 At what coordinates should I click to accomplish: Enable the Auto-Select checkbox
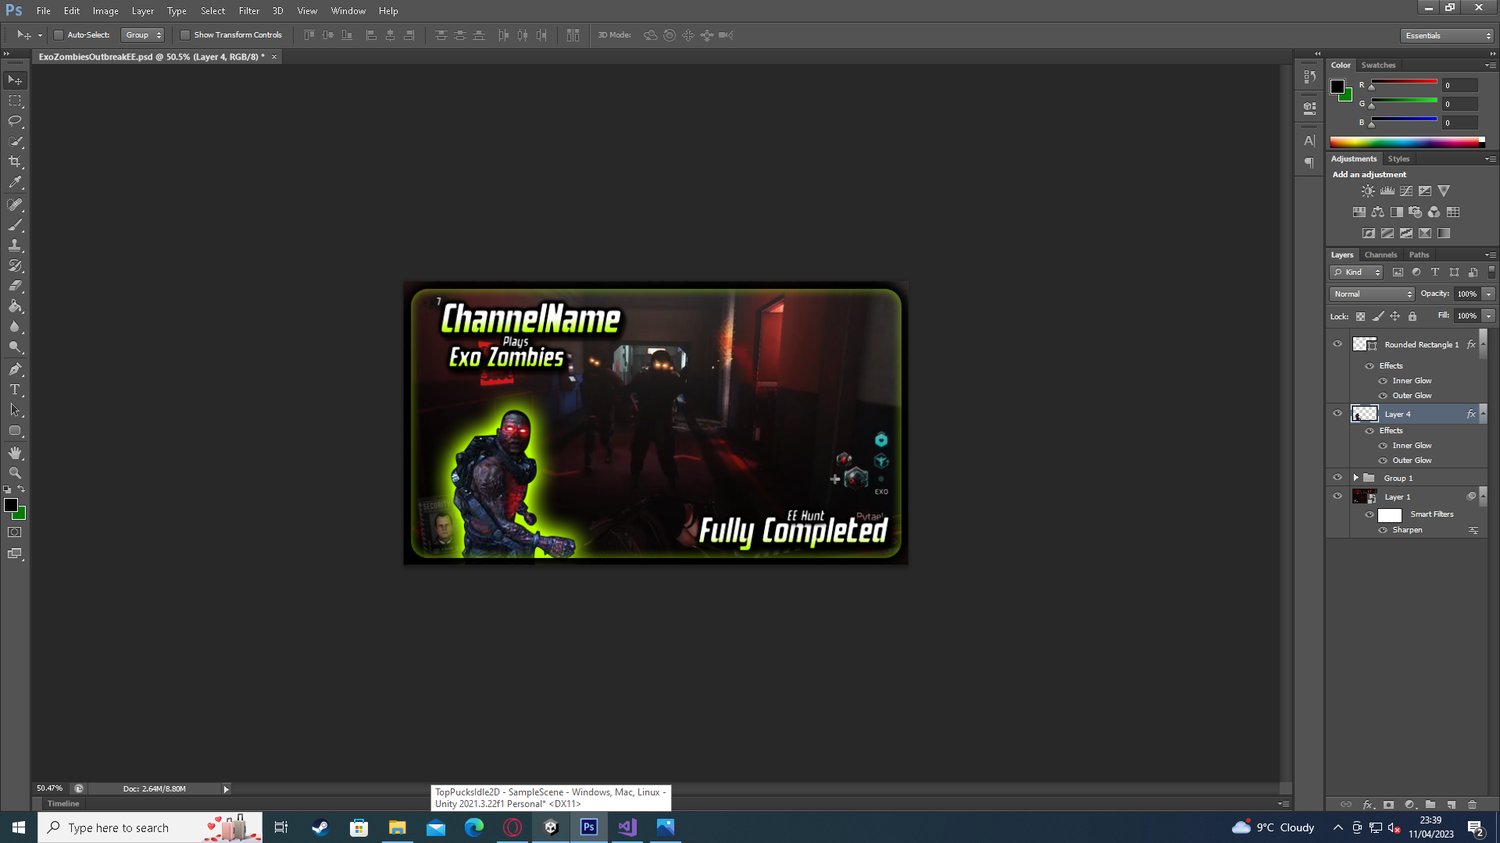click(x=58, y=35)
